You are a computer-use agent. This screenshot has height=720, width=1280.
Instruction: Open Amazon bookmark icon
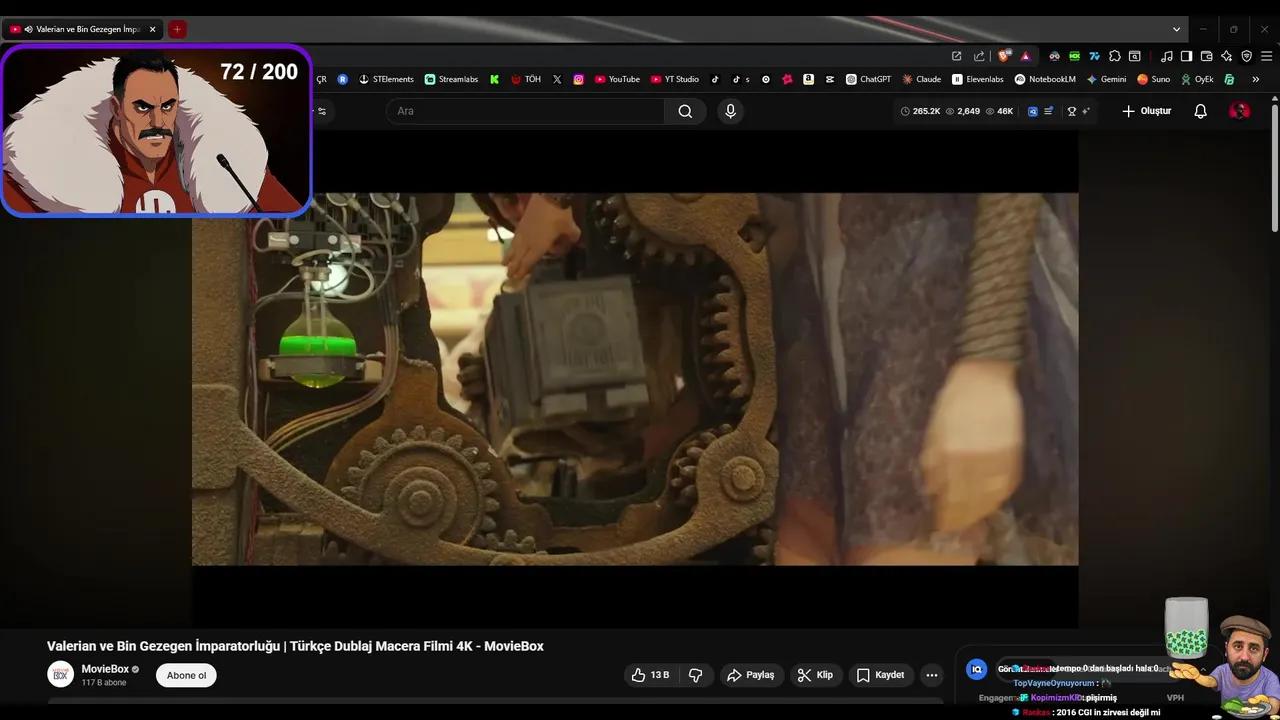click(808, 79)
